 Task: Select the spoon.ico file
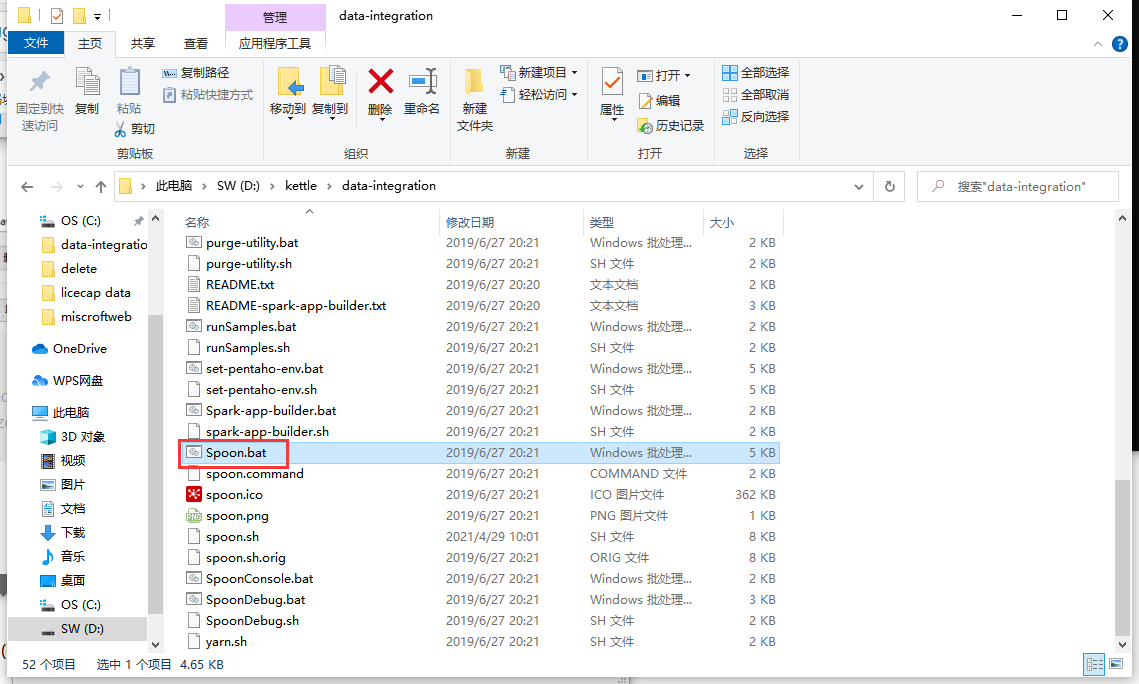click(234, 494)
